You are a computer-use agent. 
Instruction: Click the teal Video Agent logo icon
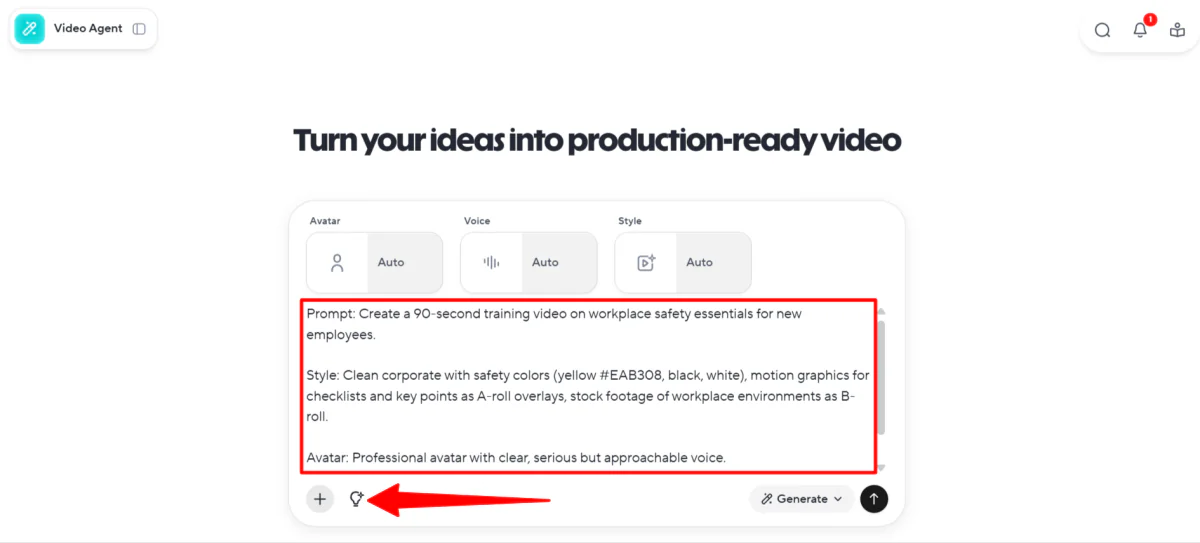point(30,29)
